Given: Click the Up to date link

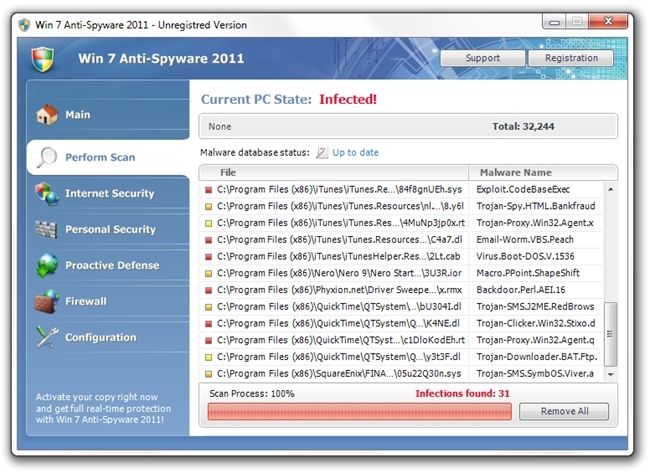Looking at the screenshot, I should (x=355, y=153).
